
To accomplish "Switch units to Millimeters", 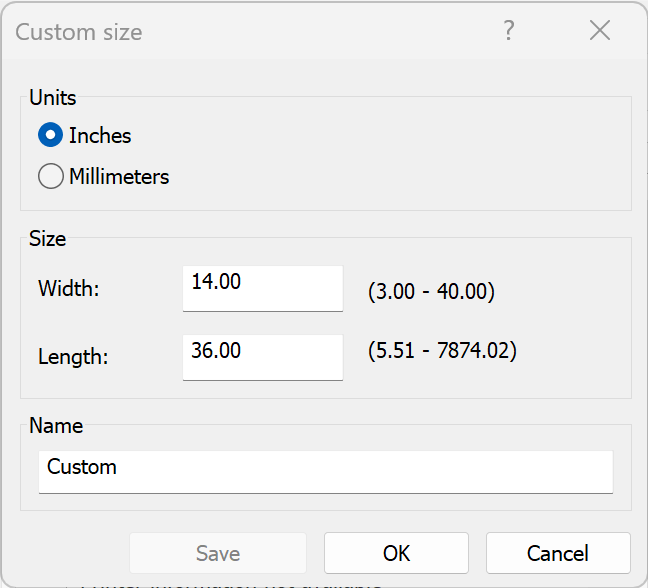I will click(x=50, y=177).
